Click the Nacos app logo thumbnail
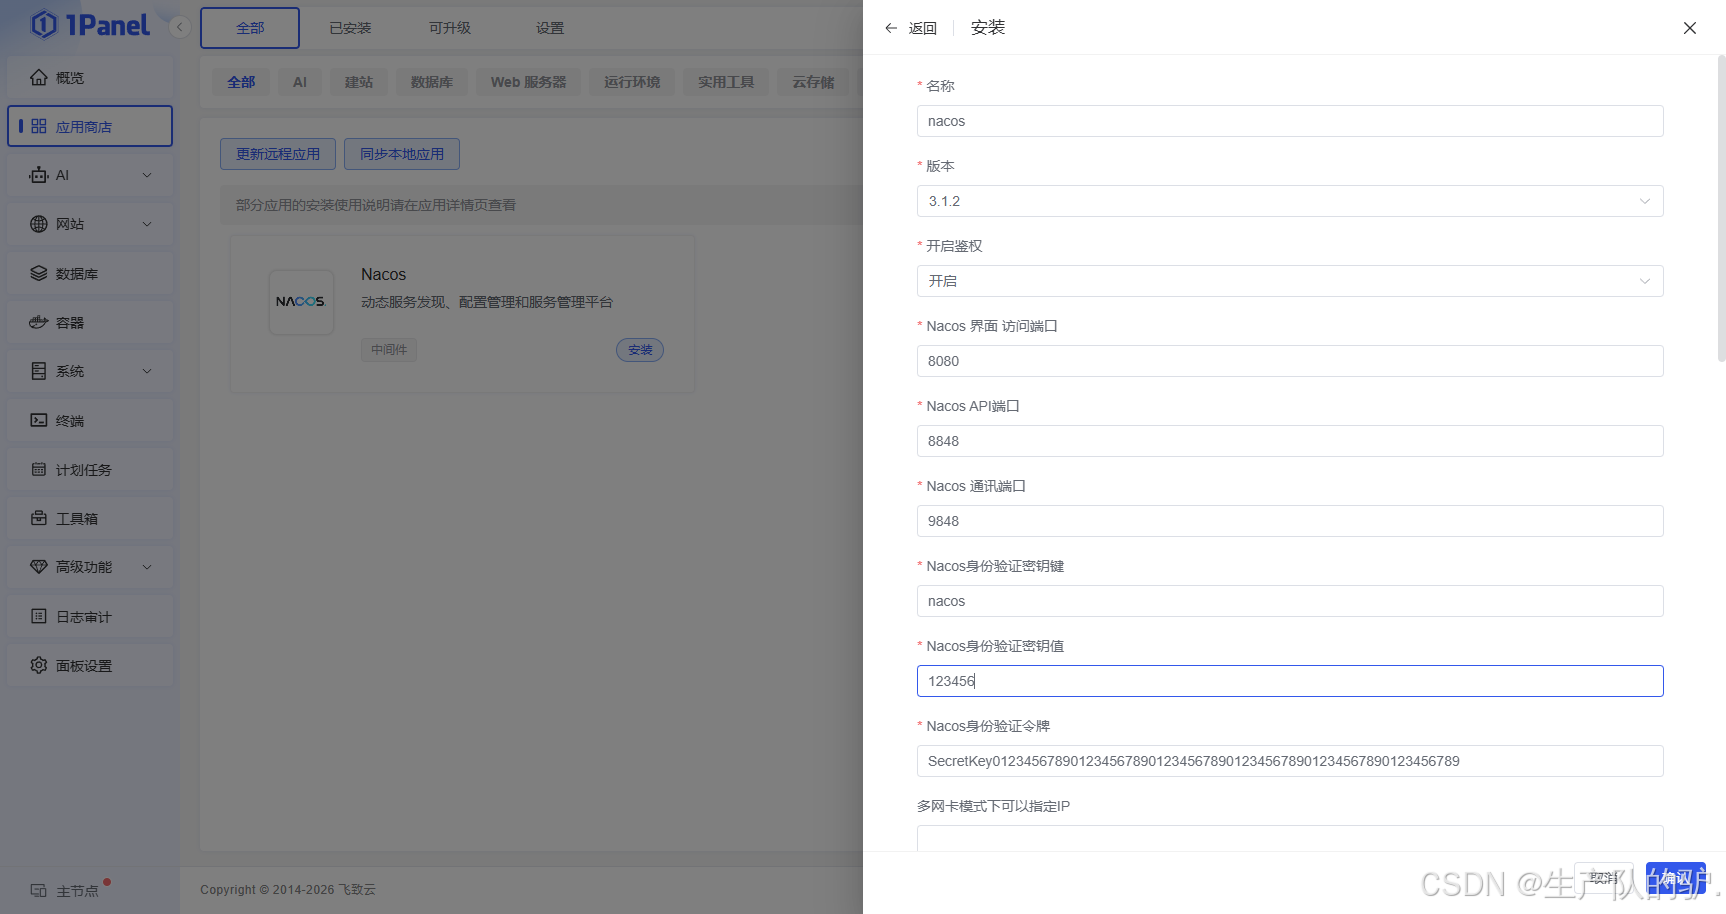This screenshot has width=1726, height=914. click(x=301, y=302)
